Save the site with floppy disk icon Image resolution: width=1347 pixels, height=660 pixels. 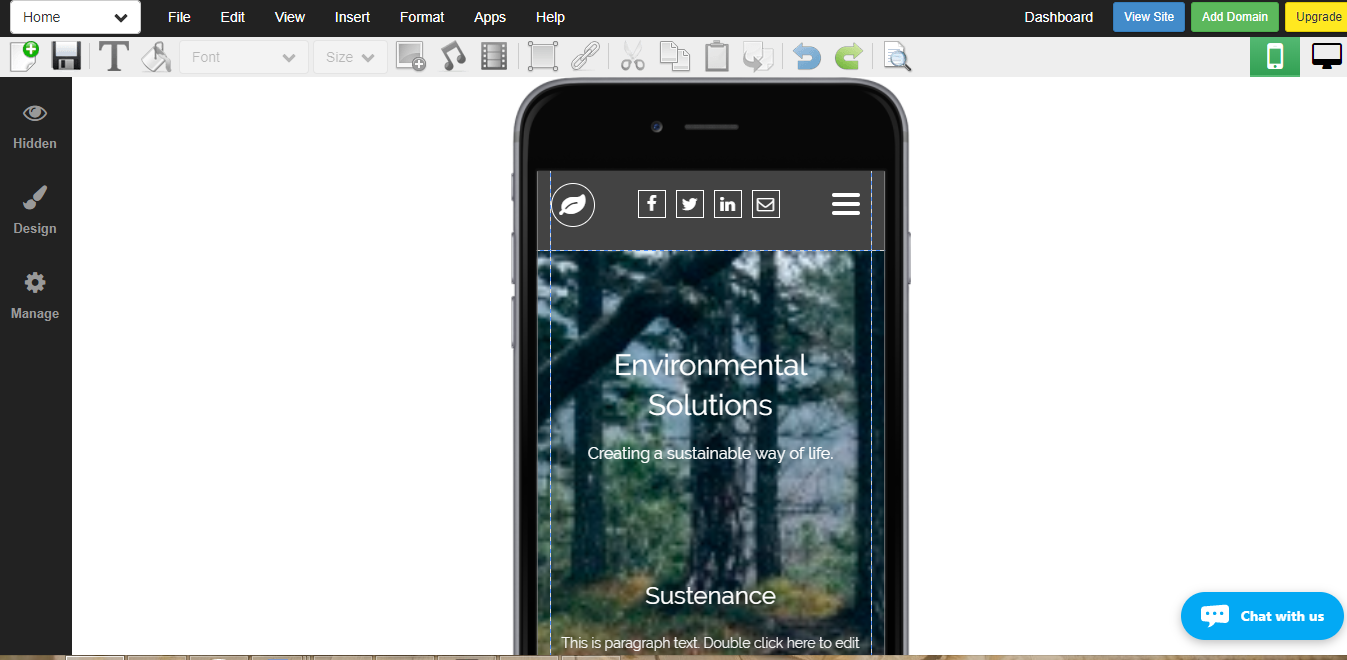67,56
